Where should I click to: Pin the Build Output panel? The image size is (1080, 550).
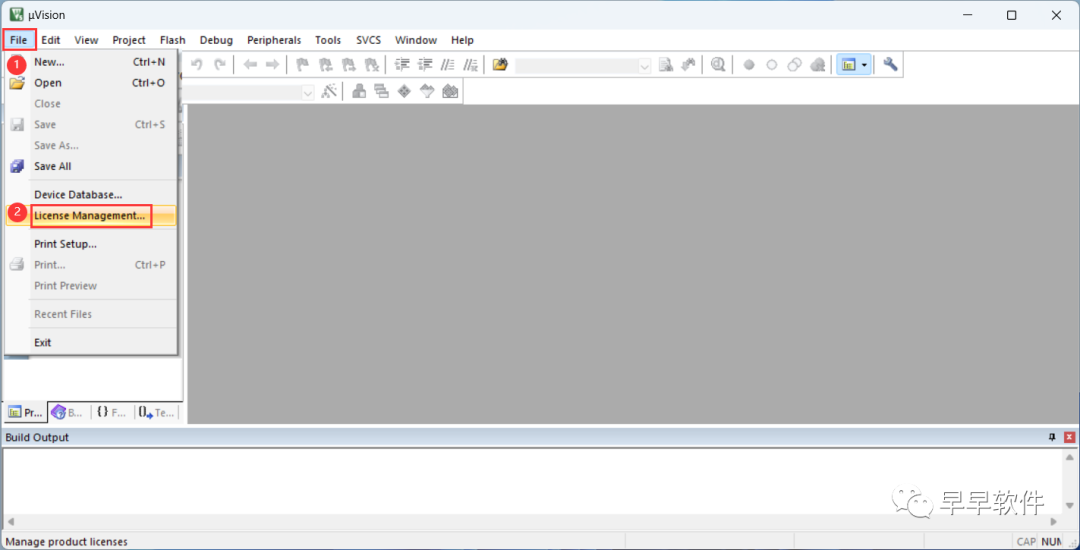click(x=1052, y=437)
